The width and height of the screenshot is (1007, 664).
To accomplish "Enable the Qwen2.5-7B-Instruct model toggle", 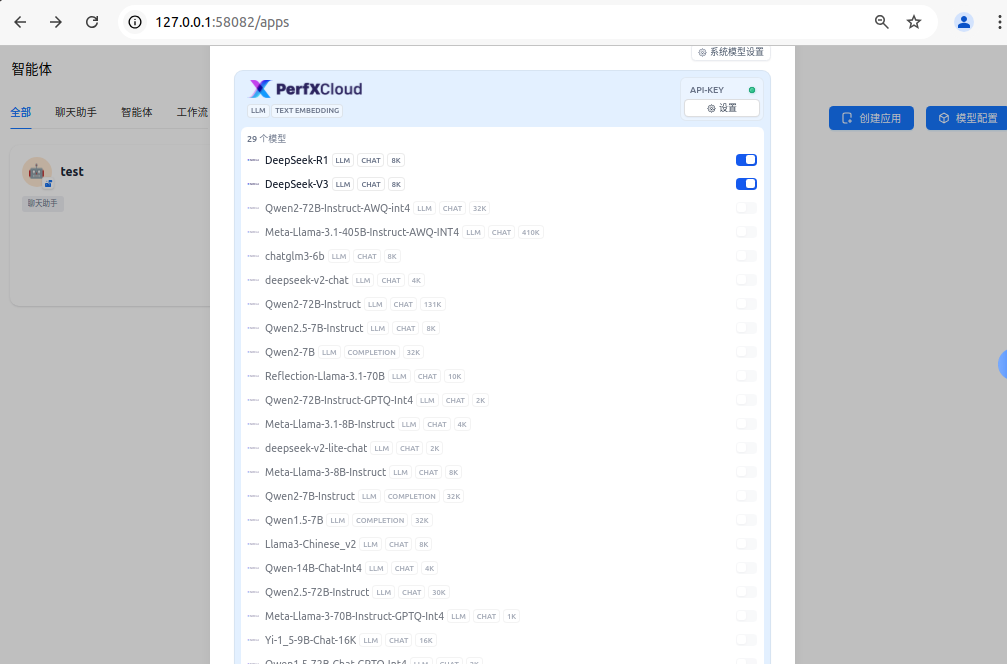I will (746, 328).
